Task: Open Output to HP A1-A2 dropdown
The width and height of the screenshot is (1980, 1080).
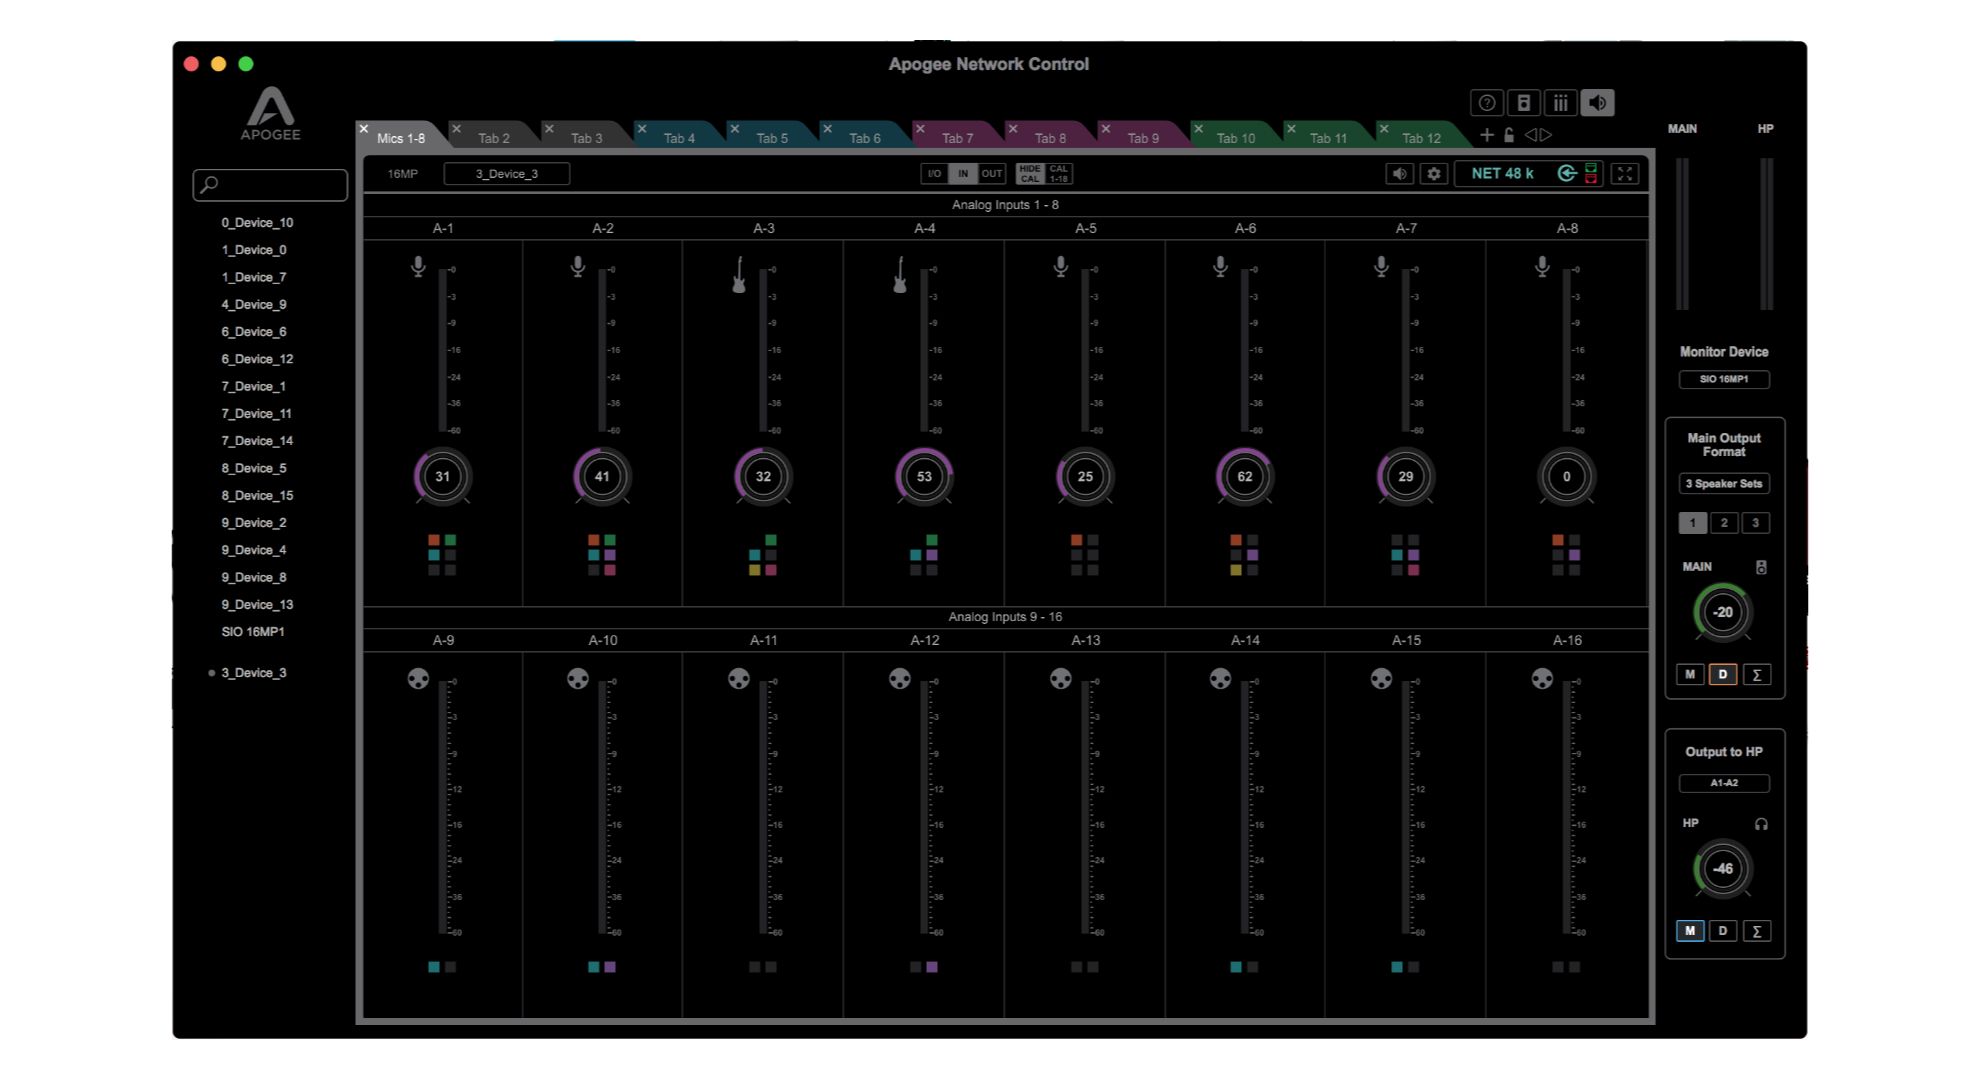Action: coord(1724,783)
